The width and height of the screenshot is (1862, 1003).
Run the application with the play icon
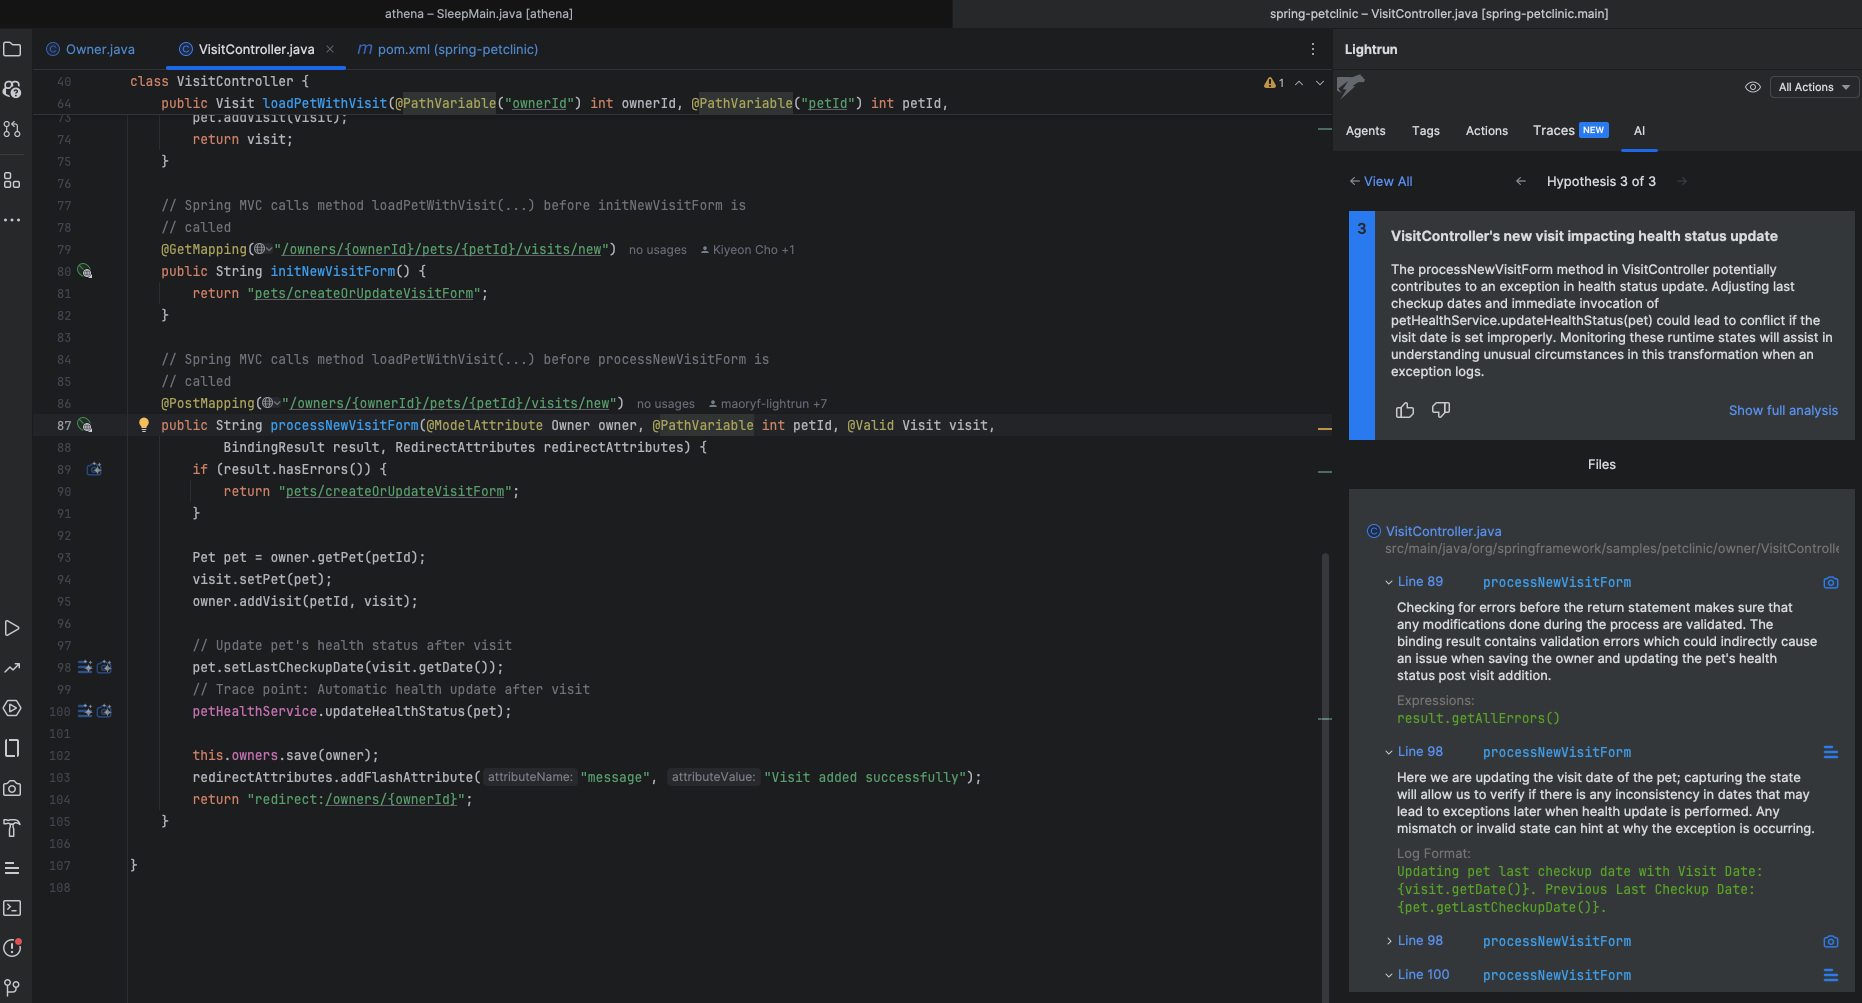12,628
